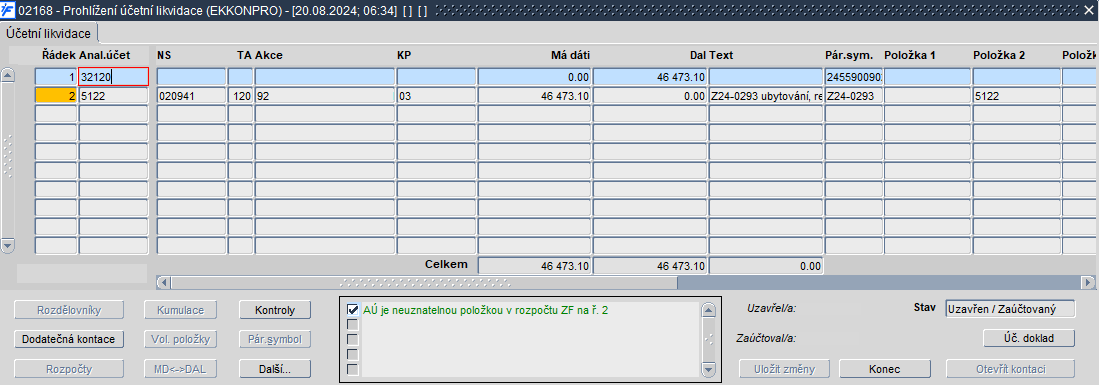Screen dimensions: 1099x385
Task: Click Položka 2 field with 5122
Action: tap(1016, 95)
